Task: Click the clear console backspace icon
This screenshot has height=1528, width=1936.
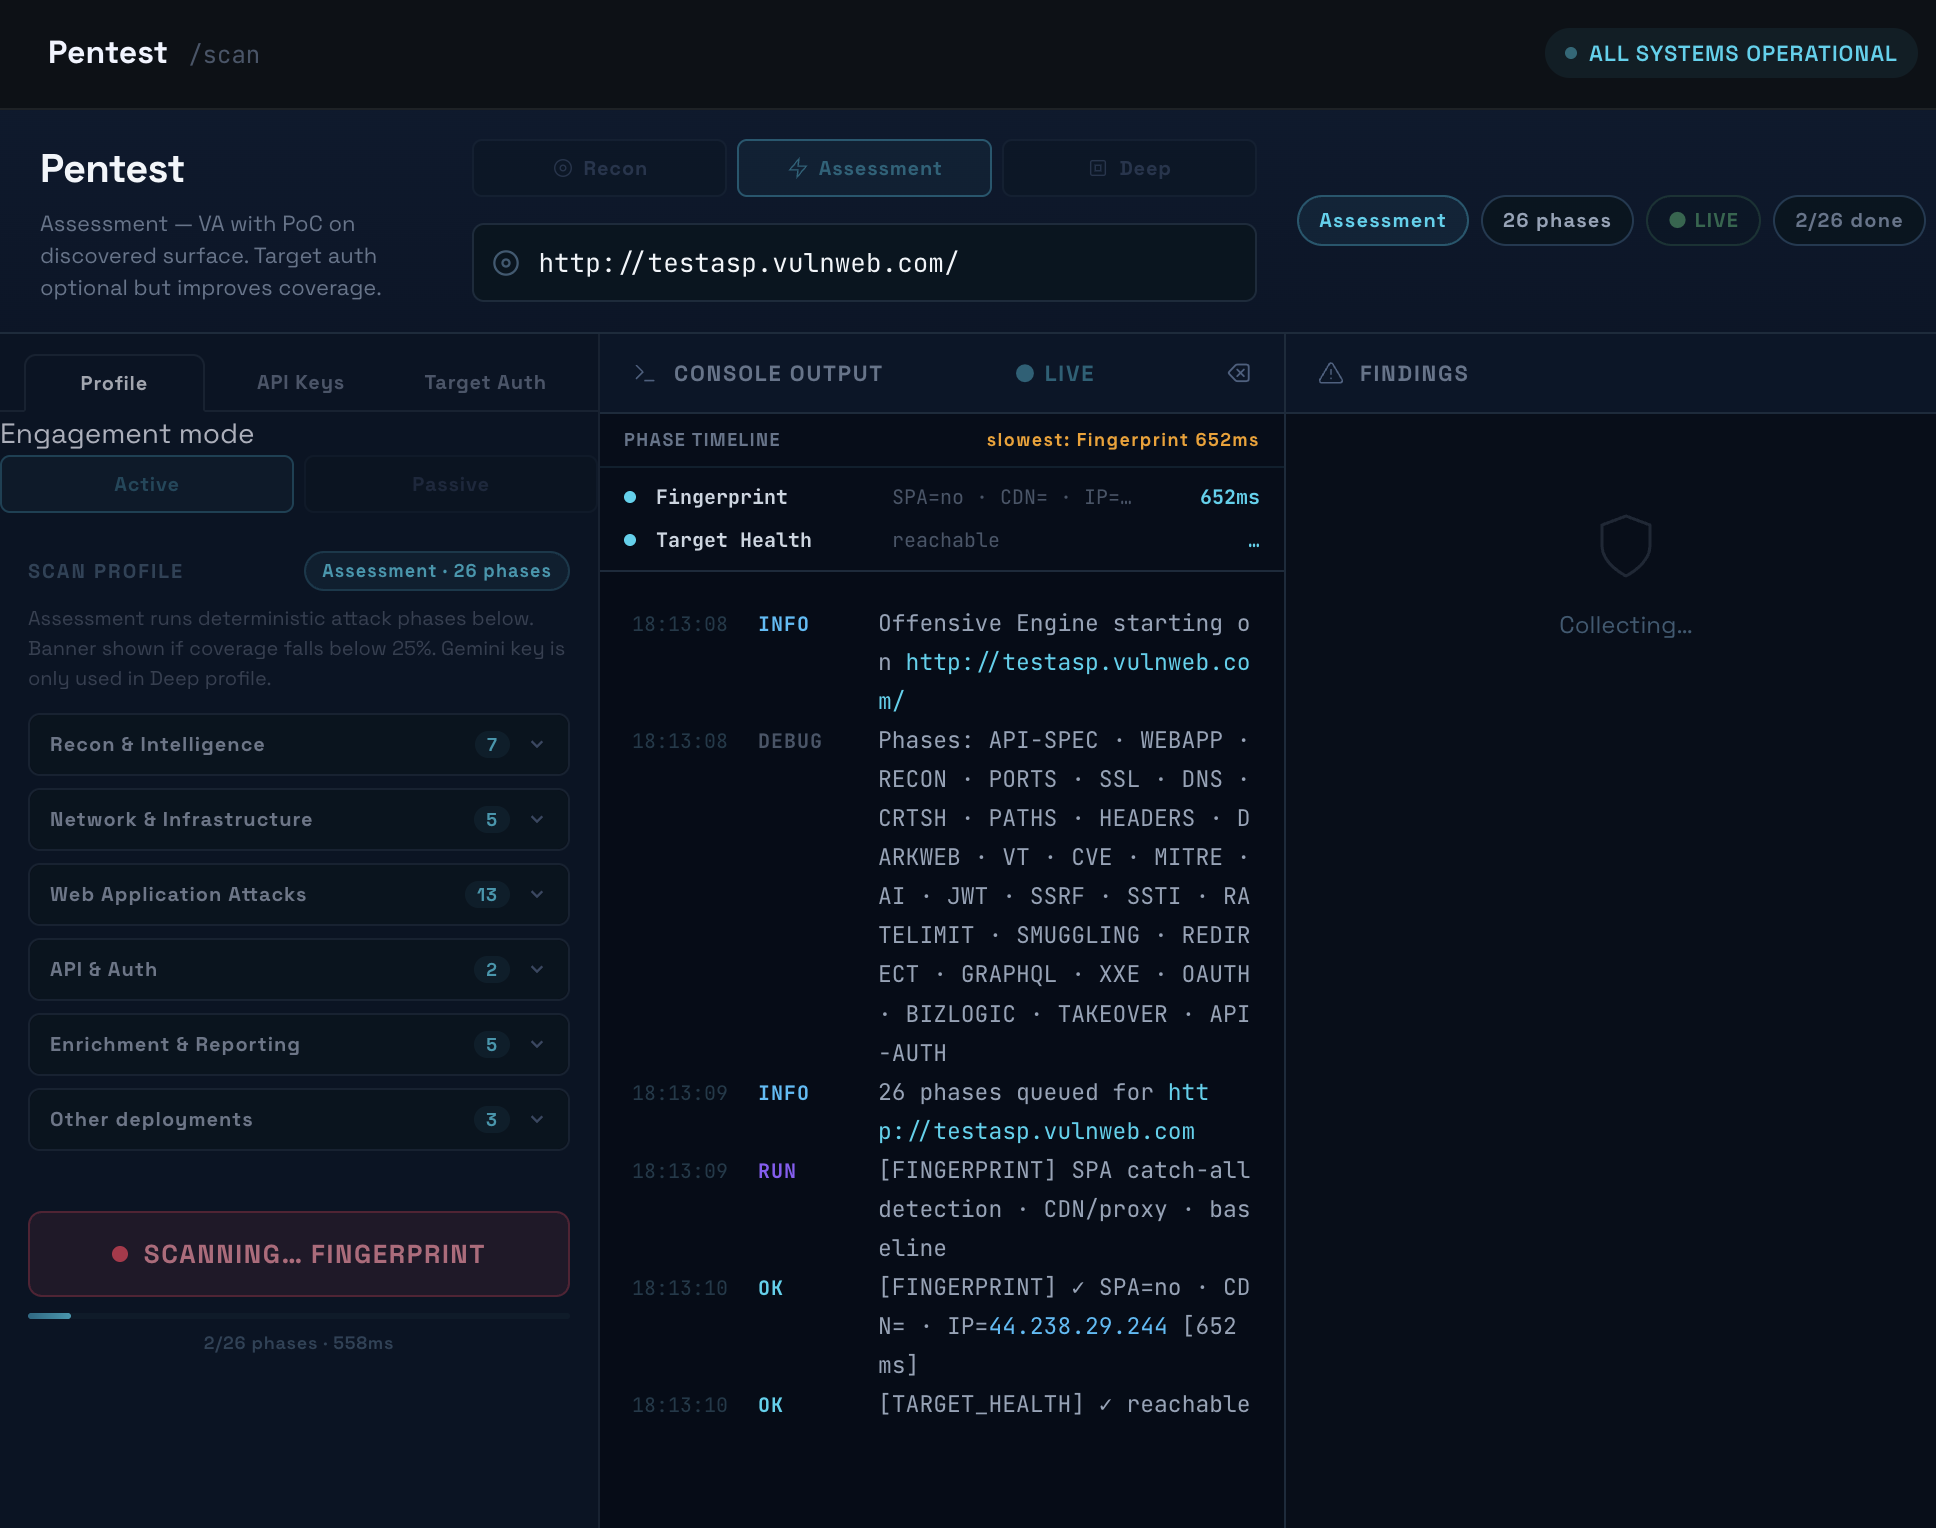Action: click(1239, 373)
